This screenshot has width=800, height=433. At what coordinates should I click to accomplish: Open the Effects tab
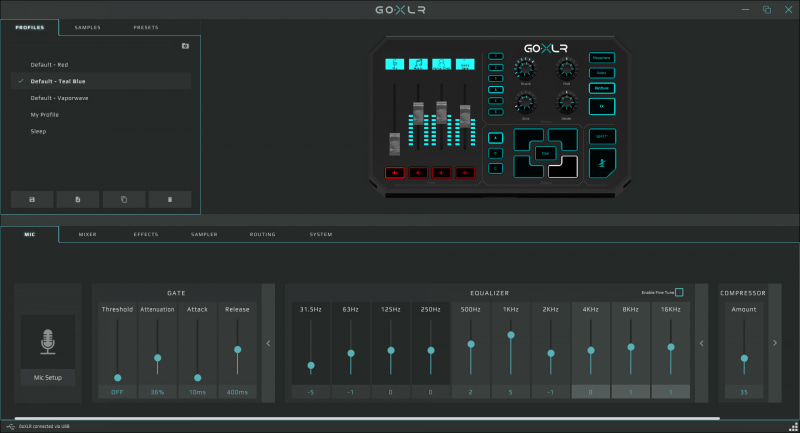146,235
